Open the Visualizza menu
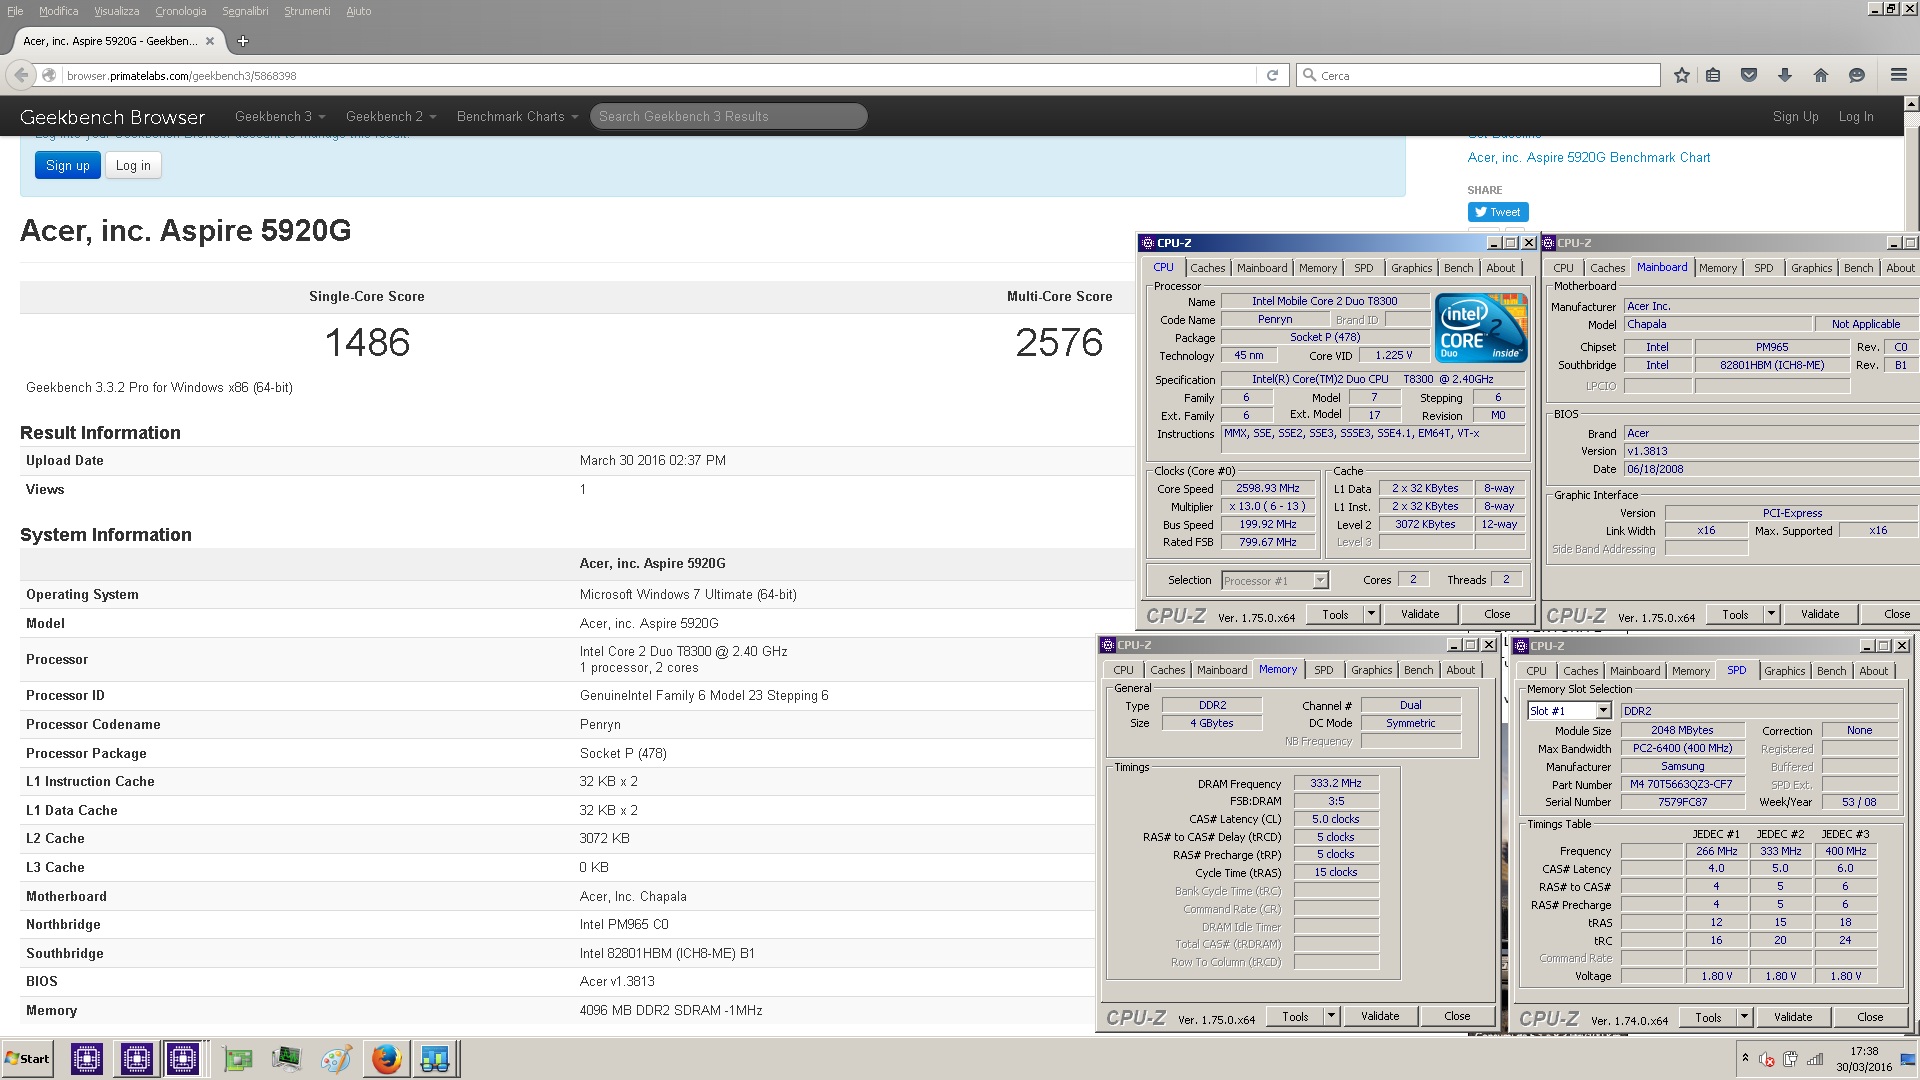The height and width of the screenshot is (1080, 1920). point(117,11)
